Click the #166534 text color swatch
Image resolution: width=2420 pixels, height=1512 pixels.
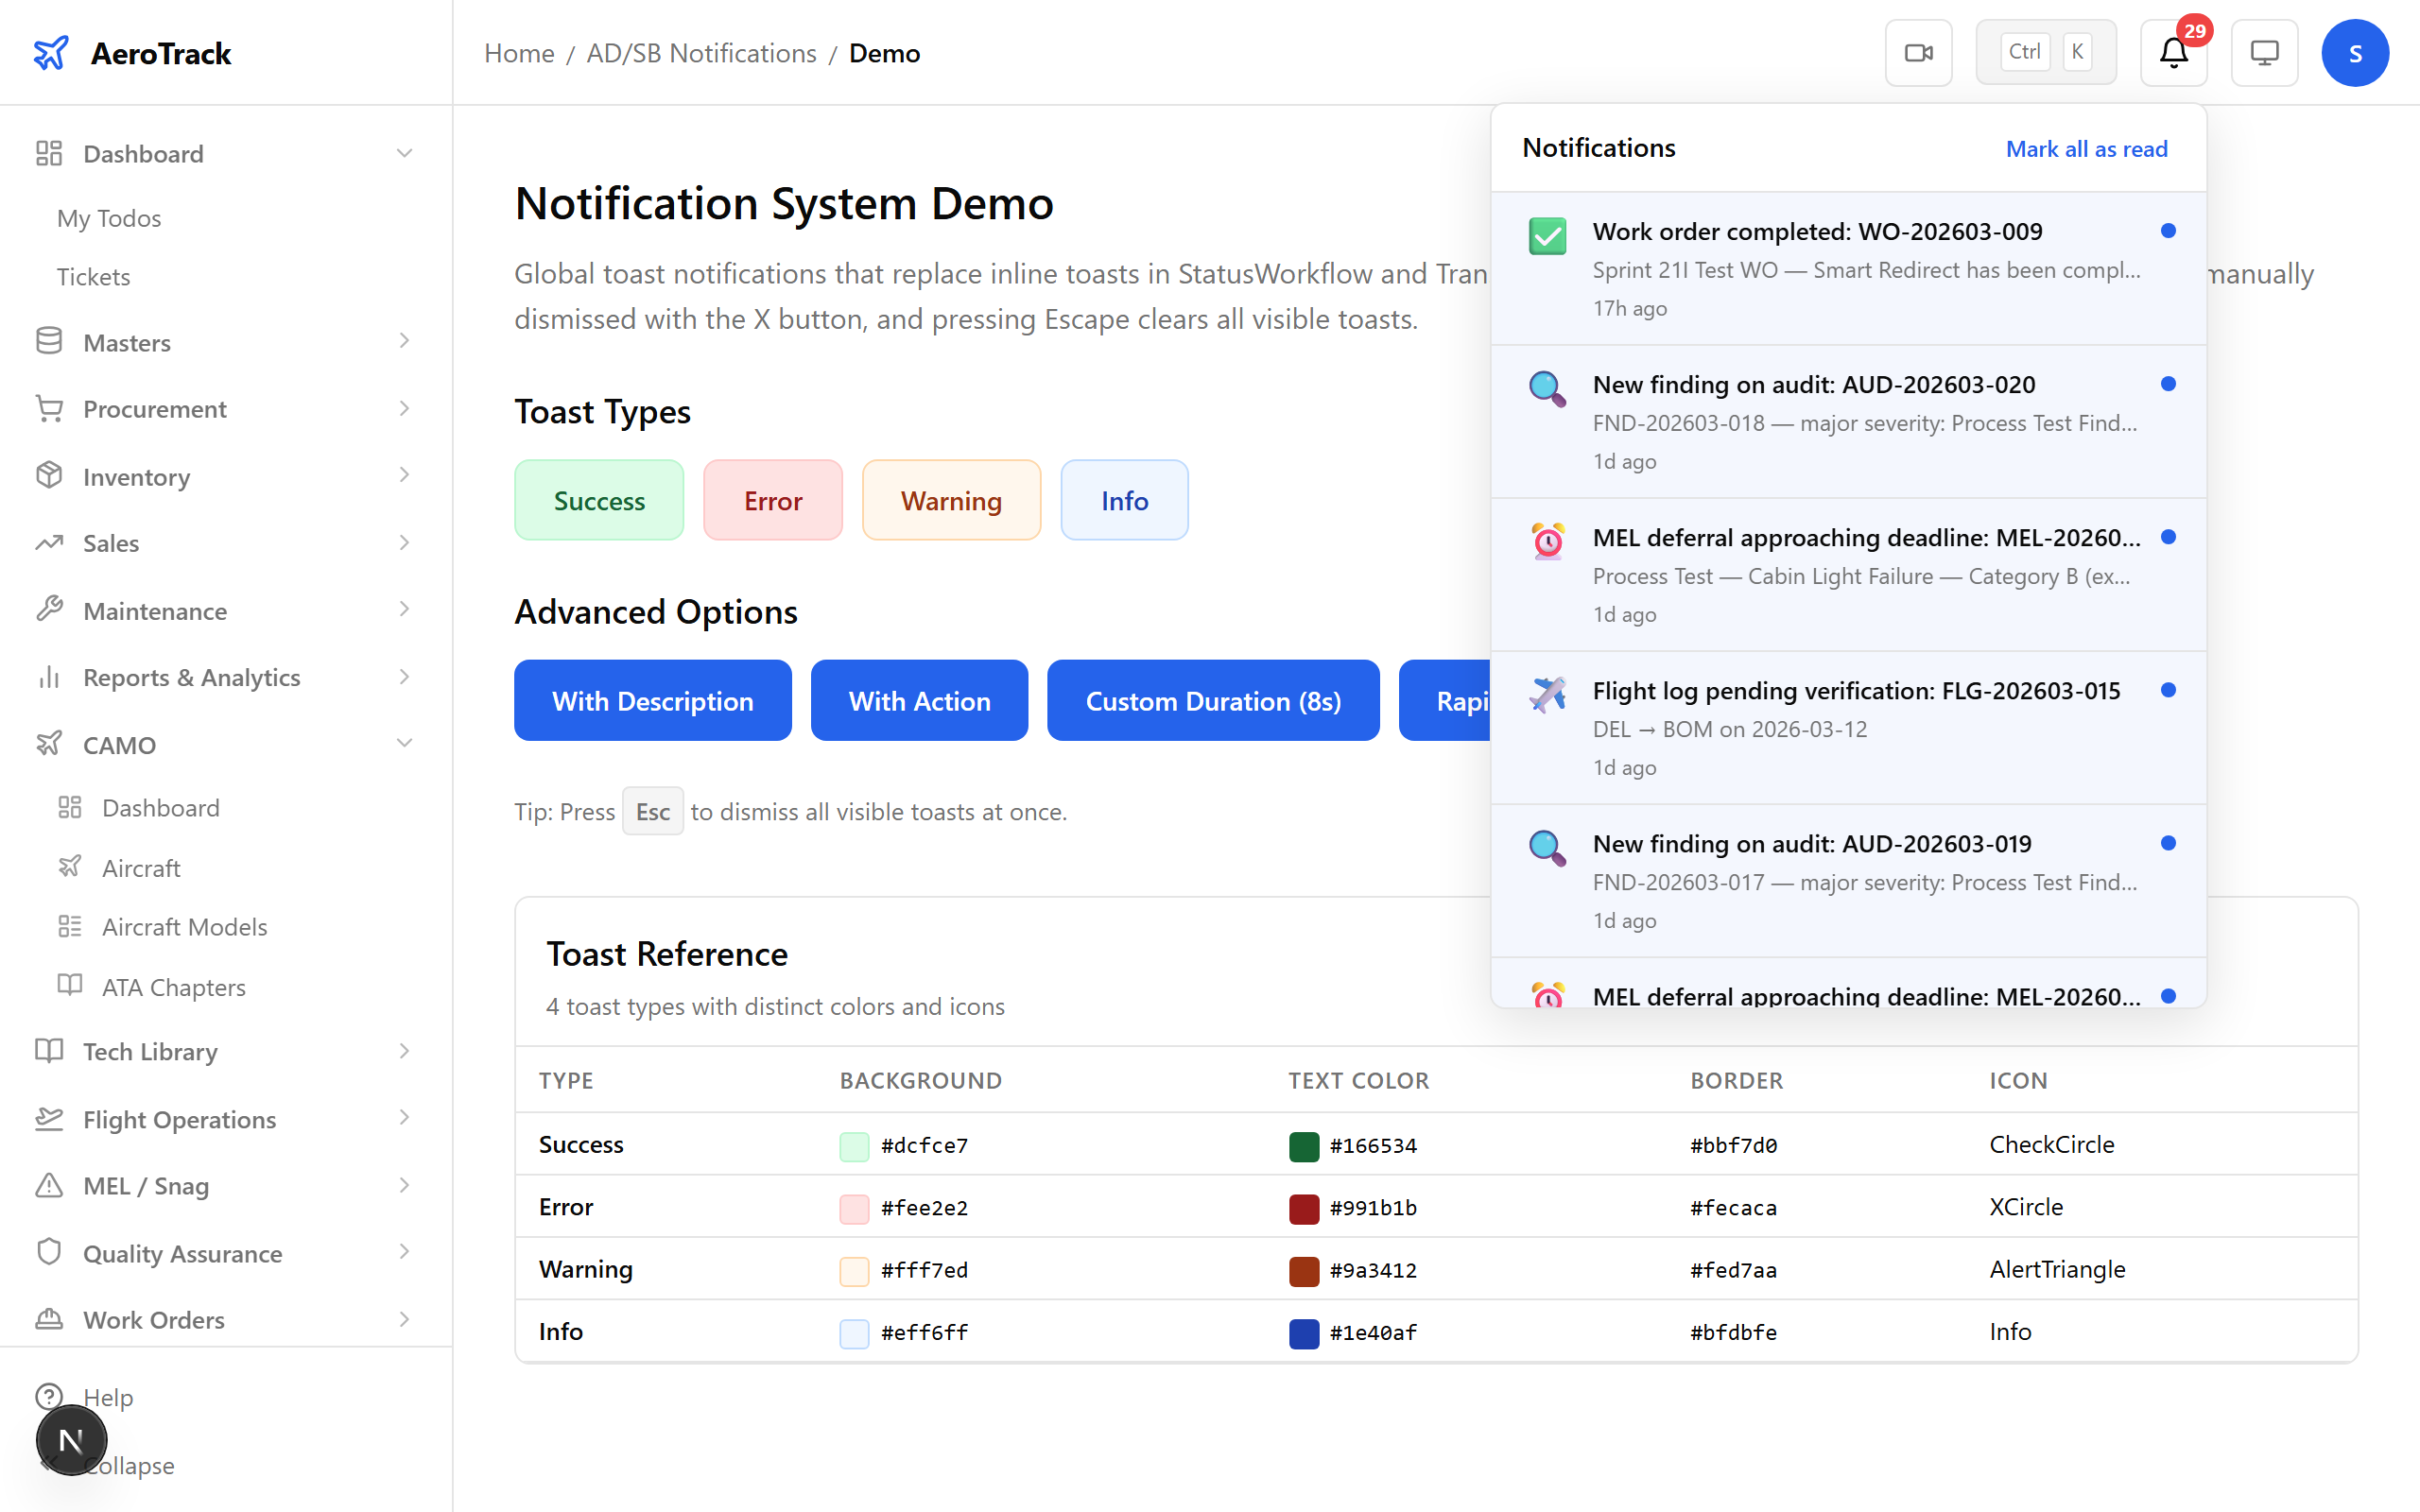(1303, 1146)
